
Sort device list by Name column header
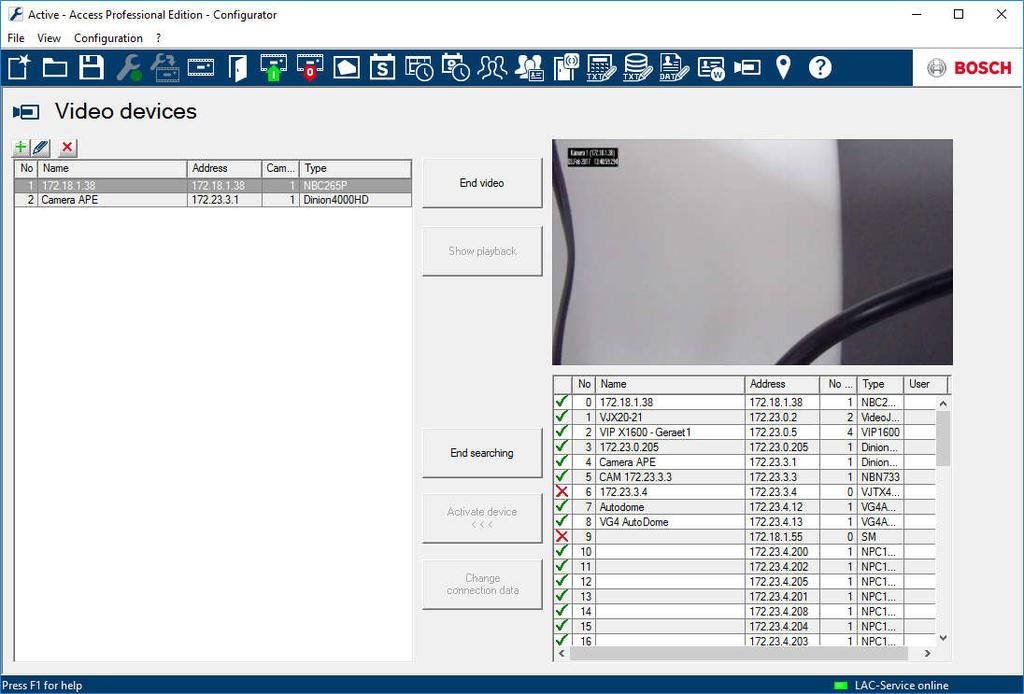pos(112,168)
